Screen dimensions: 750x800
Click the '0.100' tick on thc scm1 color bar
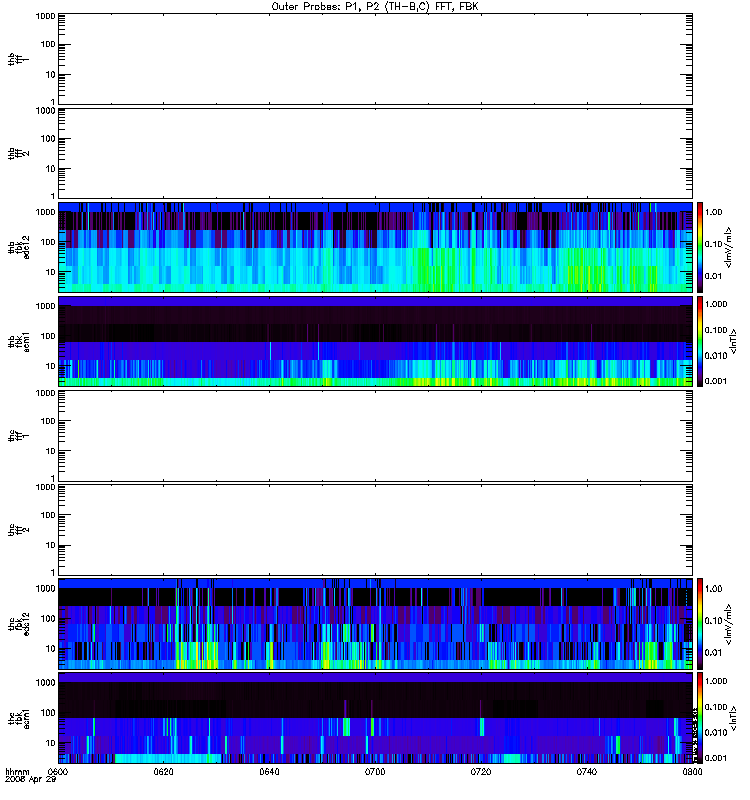716,707
